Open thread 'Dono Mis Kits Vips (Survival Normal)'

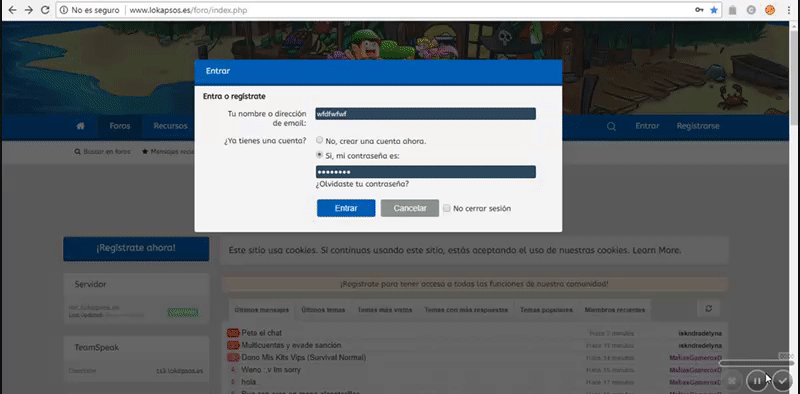click(304, 358)
